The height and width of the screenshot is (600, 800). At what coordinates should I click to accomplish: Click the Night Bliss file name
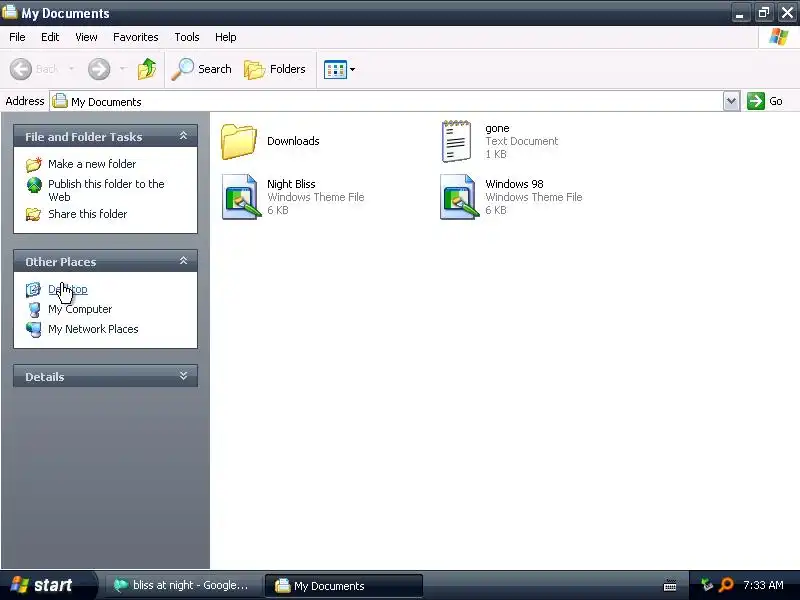pos(291,184)
